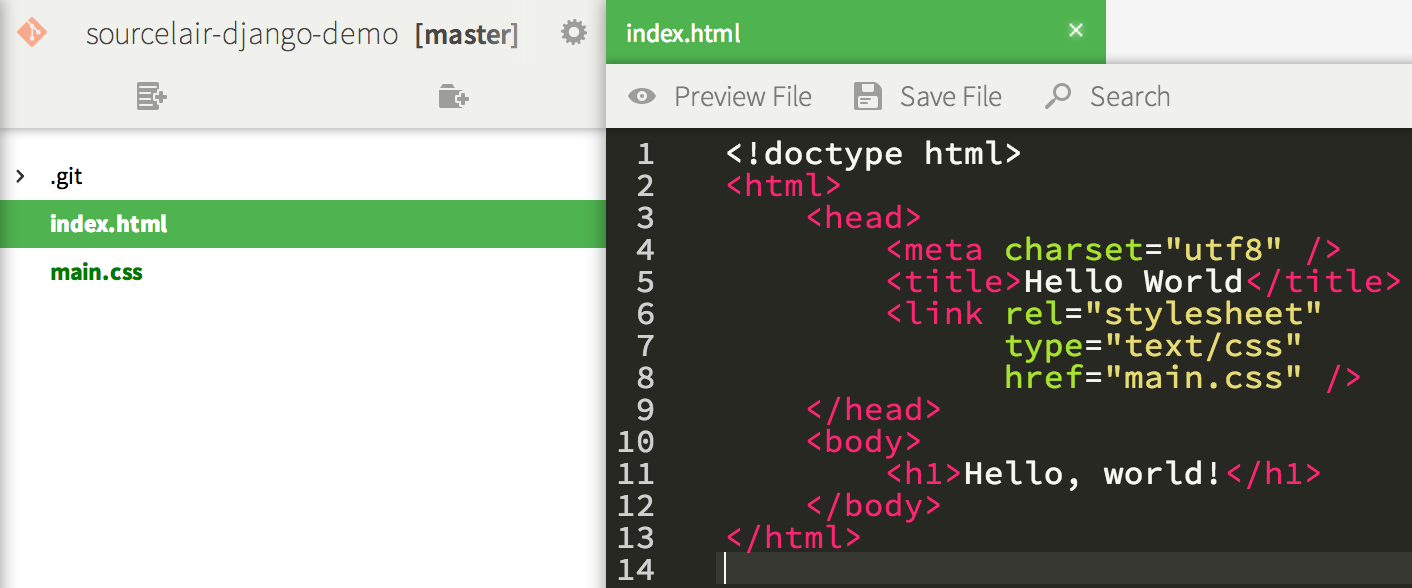
Task: Click the Search magnifier icon
Action: (1057, 96)
